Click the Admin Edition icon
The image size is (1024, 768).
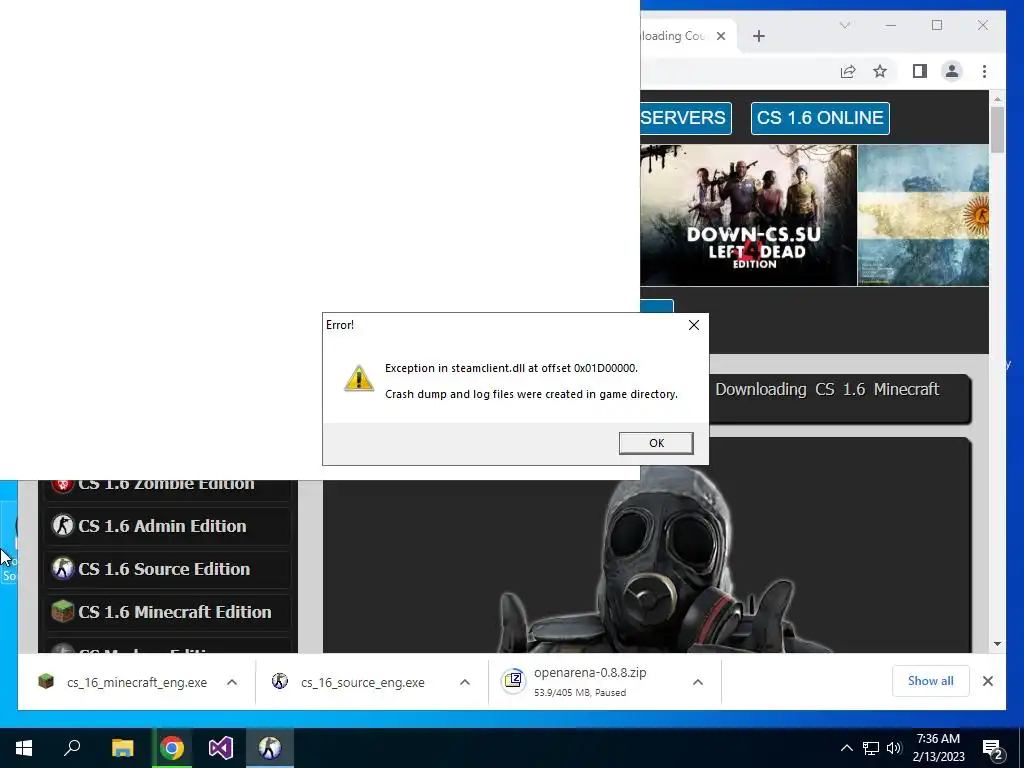pyautogui.click(x=63, y=526)
